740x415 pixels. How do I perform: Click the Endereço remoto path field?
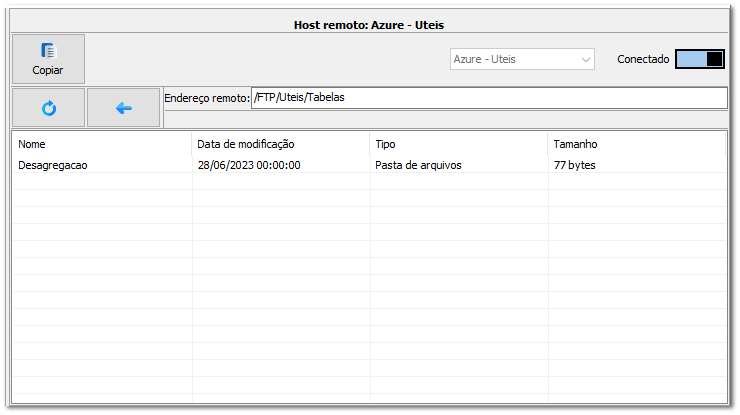[x=488, y=98]
